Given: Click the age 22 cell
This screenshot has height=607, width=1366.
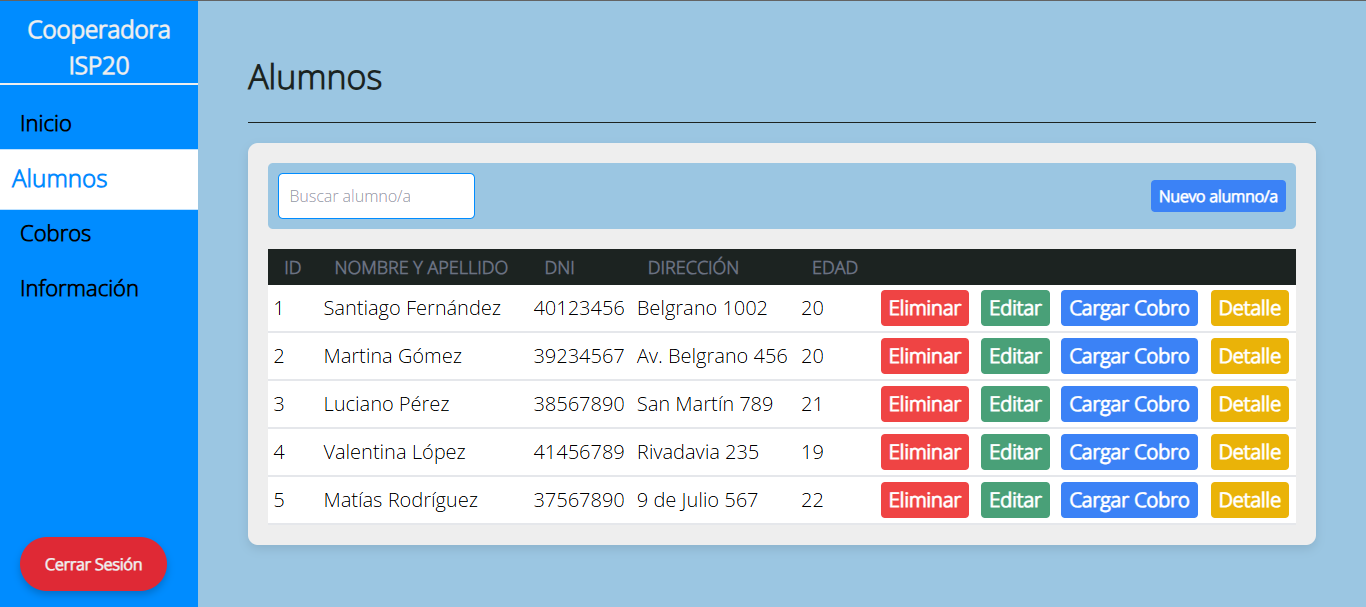Looking at the screenshot, I should [x=812, y=500].
